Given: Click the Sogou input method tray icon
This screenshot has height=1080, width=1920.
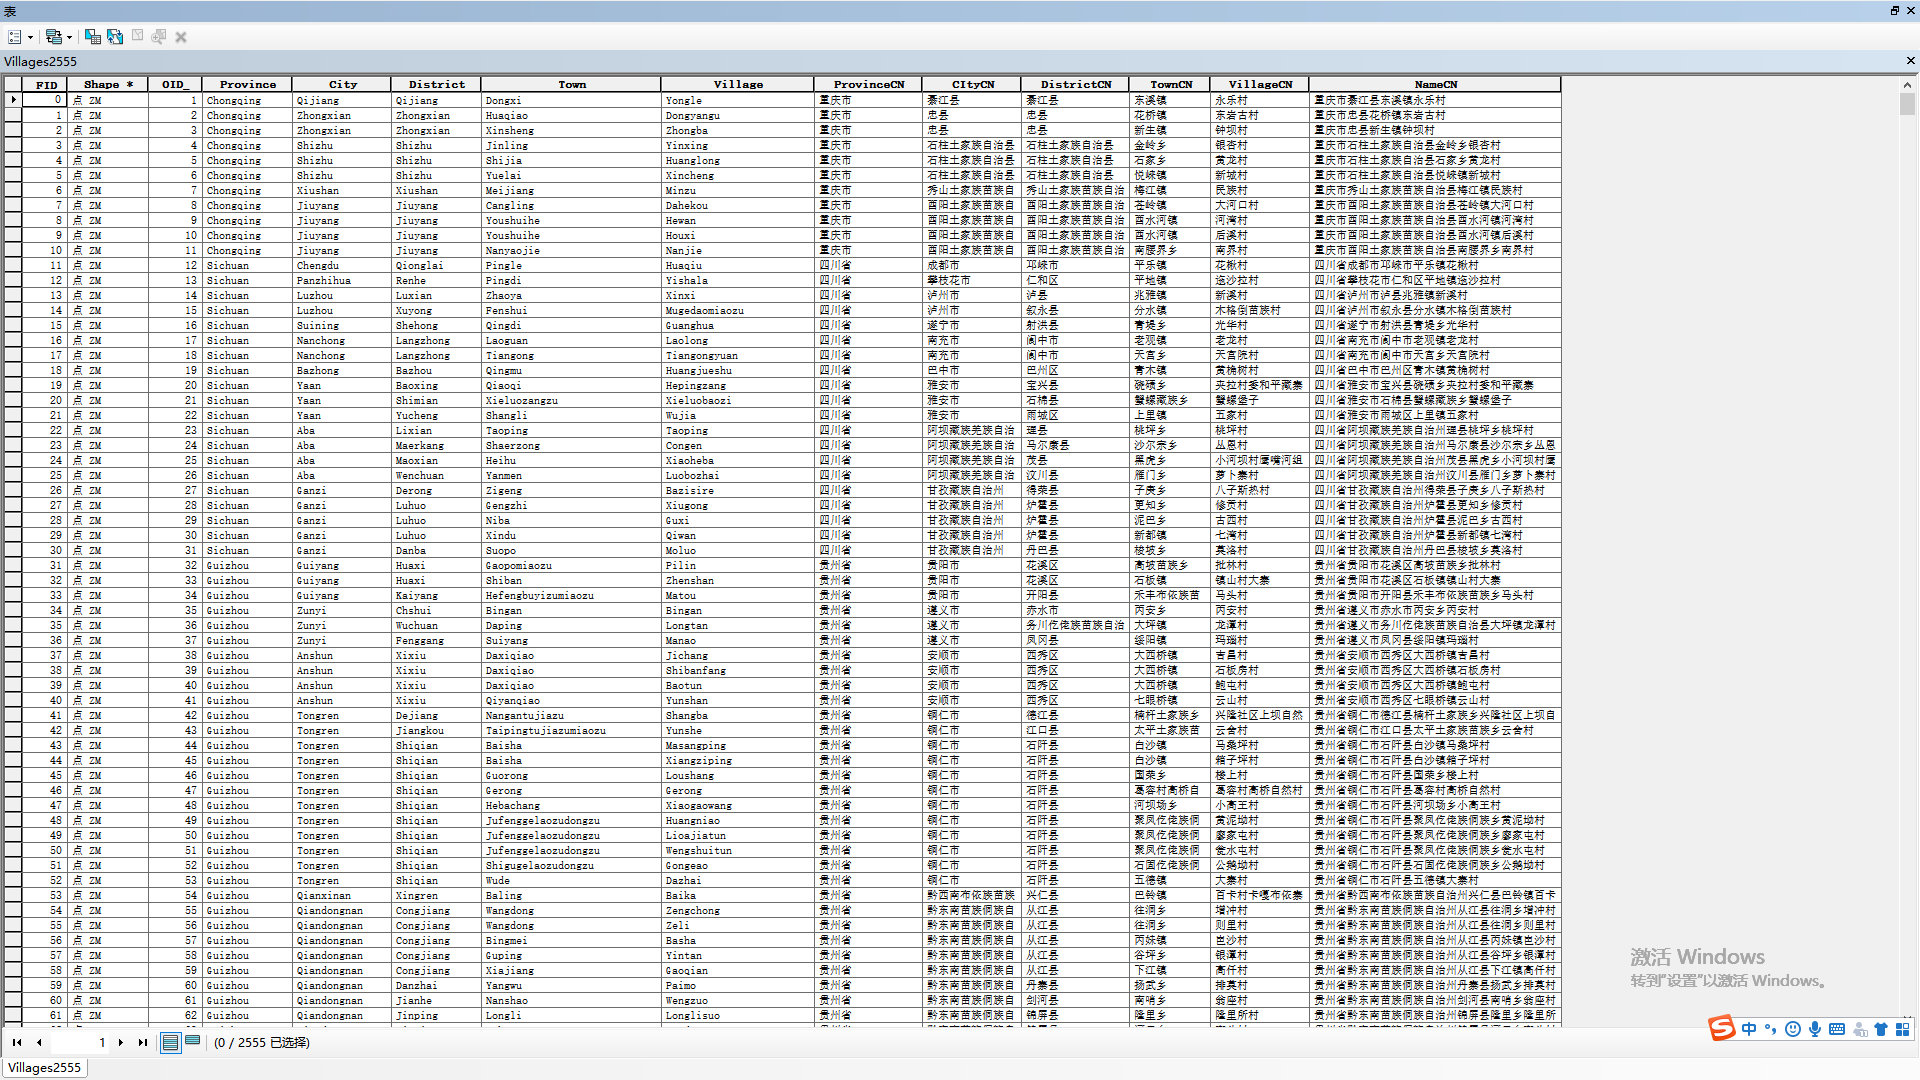Looking at the screenshot, I should click(x=1721, y=1028).
